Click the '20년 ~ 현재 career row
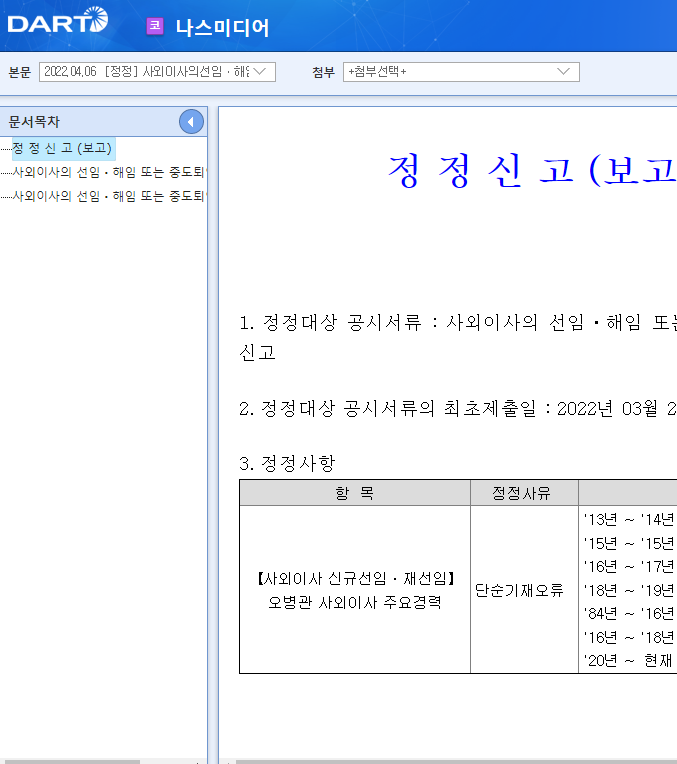 pos(629,661)
